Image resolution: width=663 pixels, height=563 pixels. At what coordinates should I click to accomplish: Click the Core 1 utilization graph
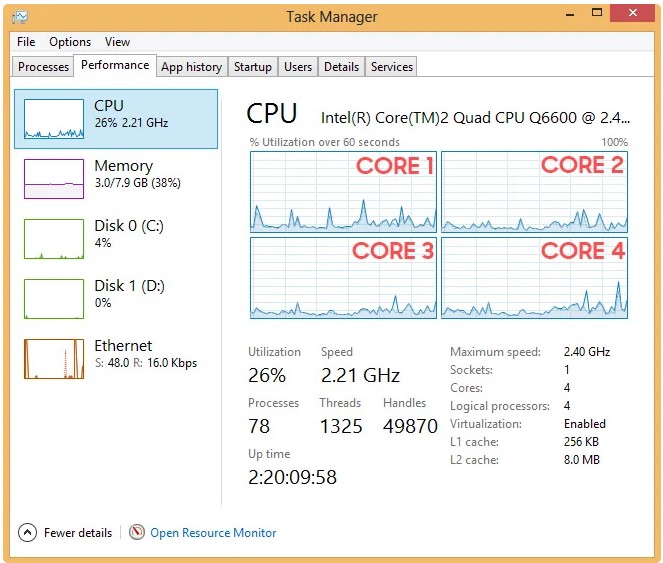coord(343,192)
